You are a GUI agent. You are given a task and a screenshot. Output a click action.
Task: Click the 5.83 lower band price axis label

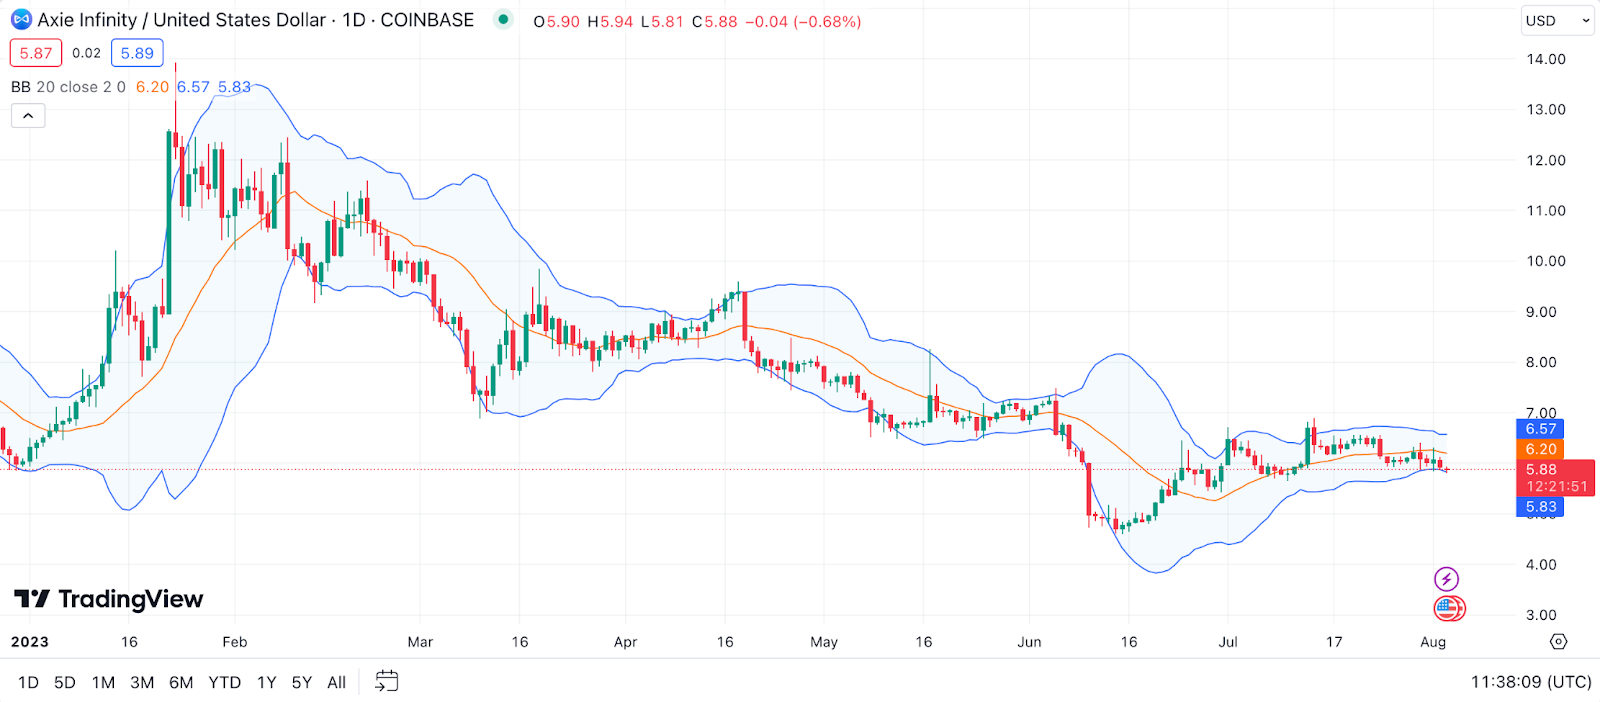pos(1541,507)
